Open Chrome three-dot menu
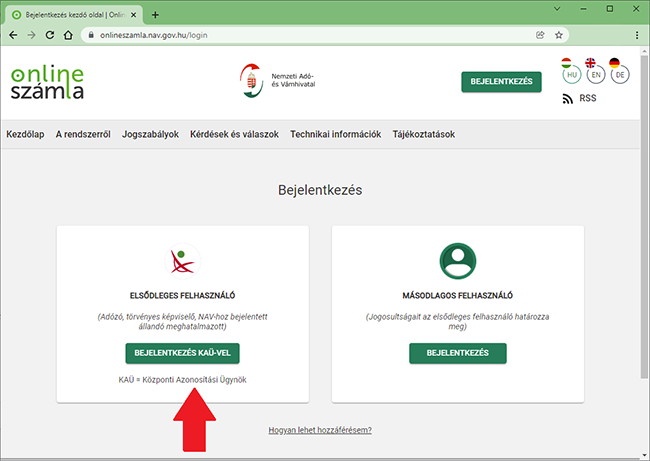Image resolution: width=650 pixels, height=461 pixels. click(x=637, y=35)
